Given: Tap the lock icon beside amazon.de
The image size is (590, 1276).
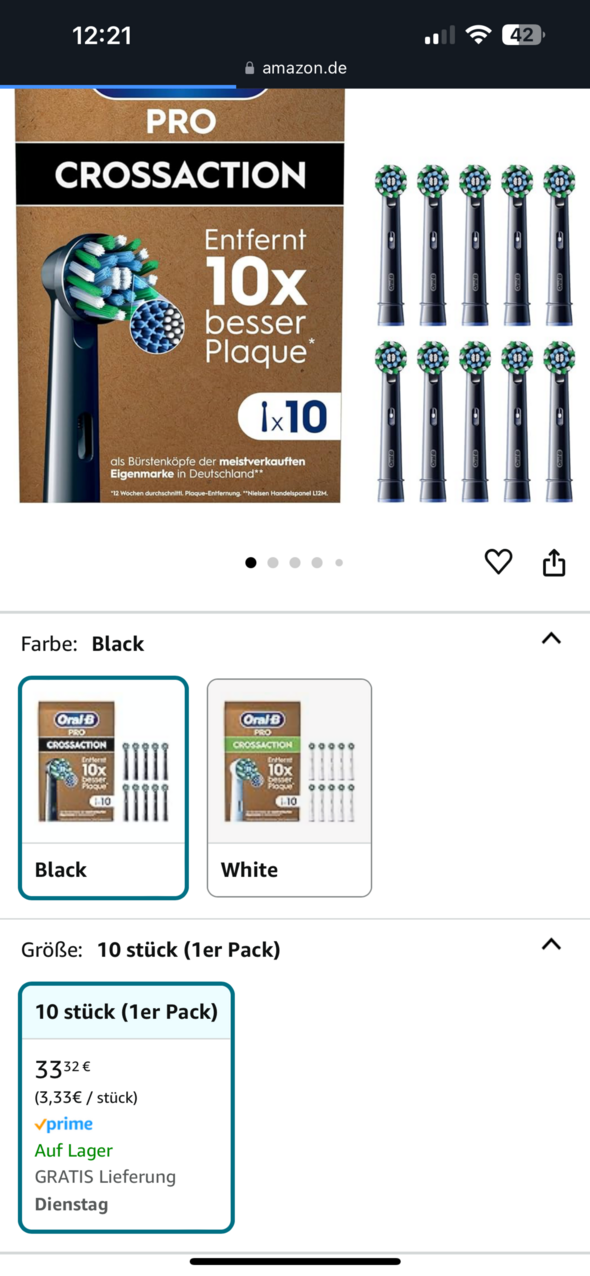Looking at the screenshot, I should pos(249,69).
